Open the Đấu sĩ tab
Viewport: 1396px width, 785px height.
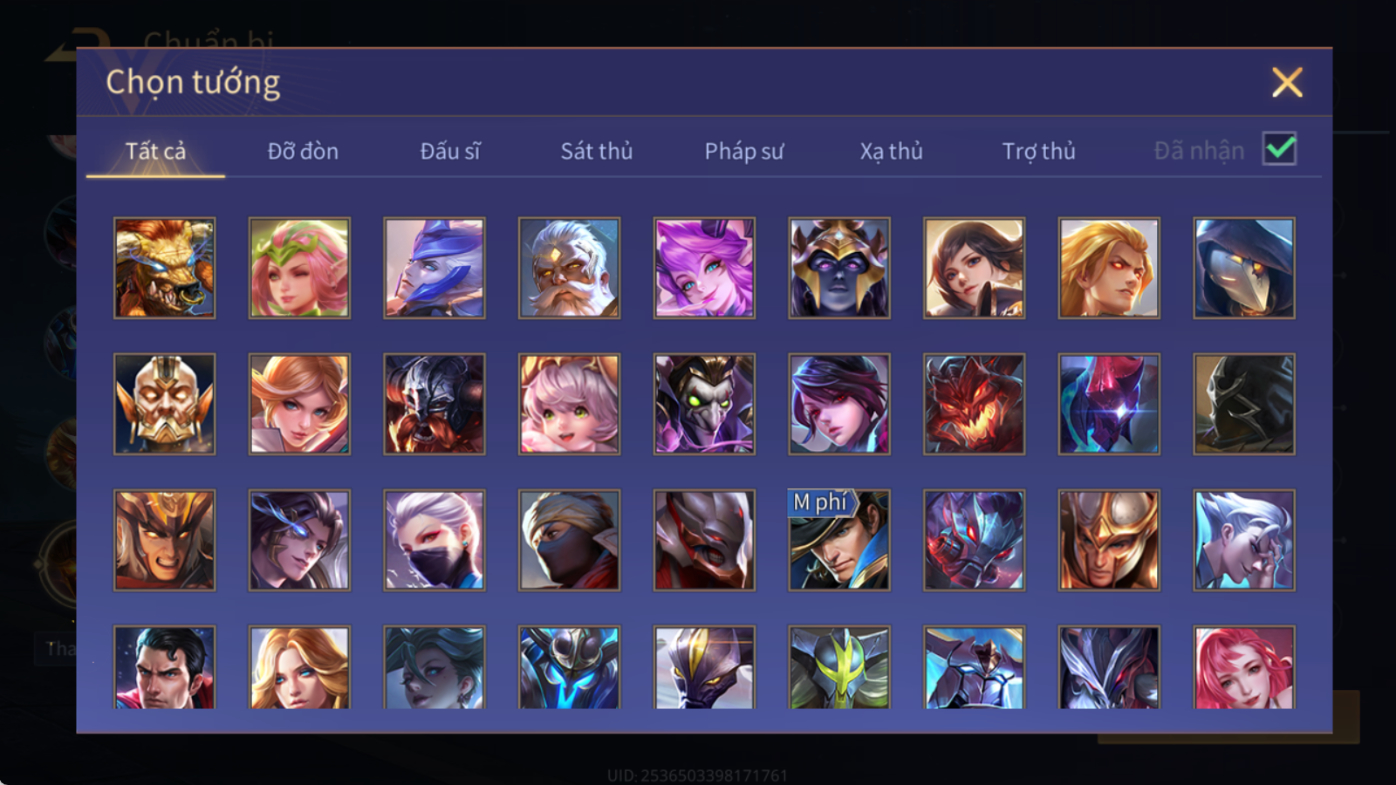[x=450, y=151]
